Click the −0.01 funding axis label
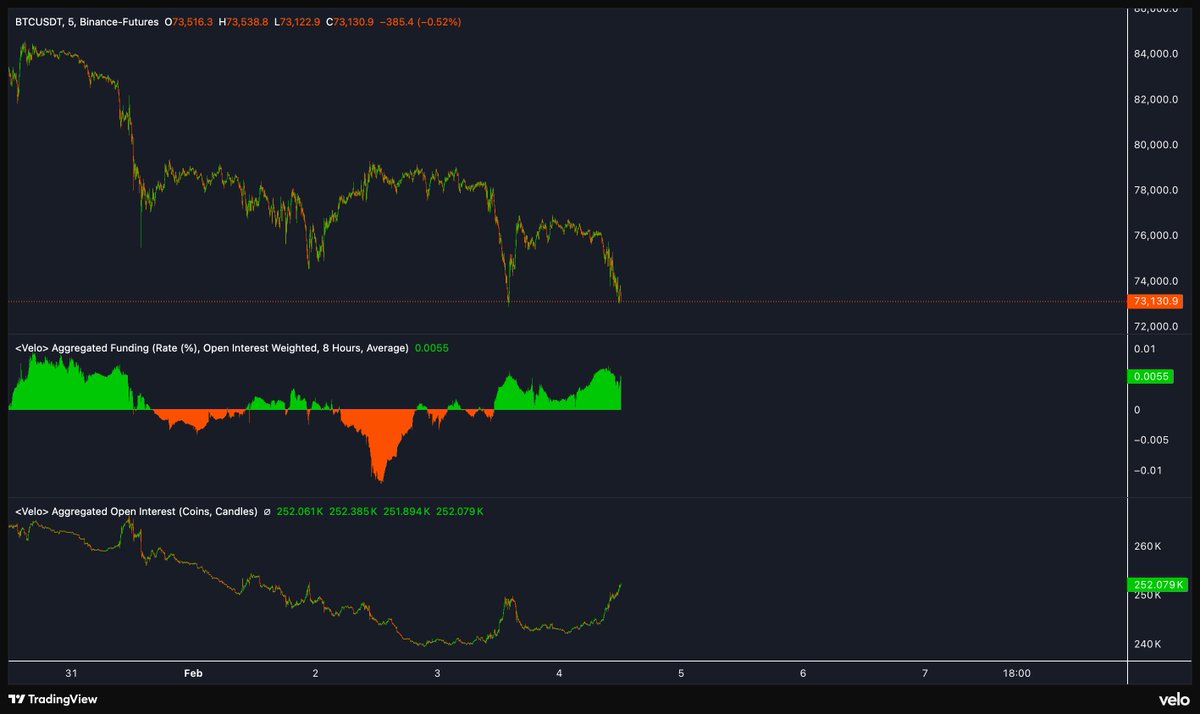The height and width of the screenshot is (714, 1200). (1147, 471)
